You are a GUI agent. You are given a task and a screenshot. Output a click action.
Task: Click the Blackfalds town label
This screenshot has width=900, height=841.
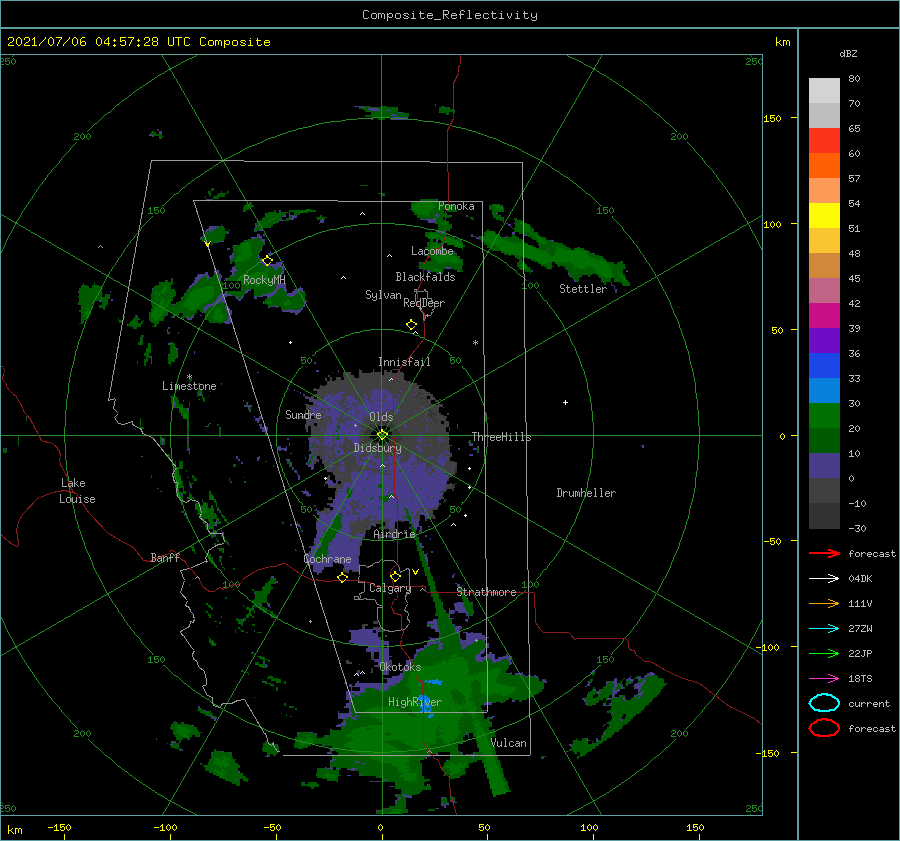point(425,277)
